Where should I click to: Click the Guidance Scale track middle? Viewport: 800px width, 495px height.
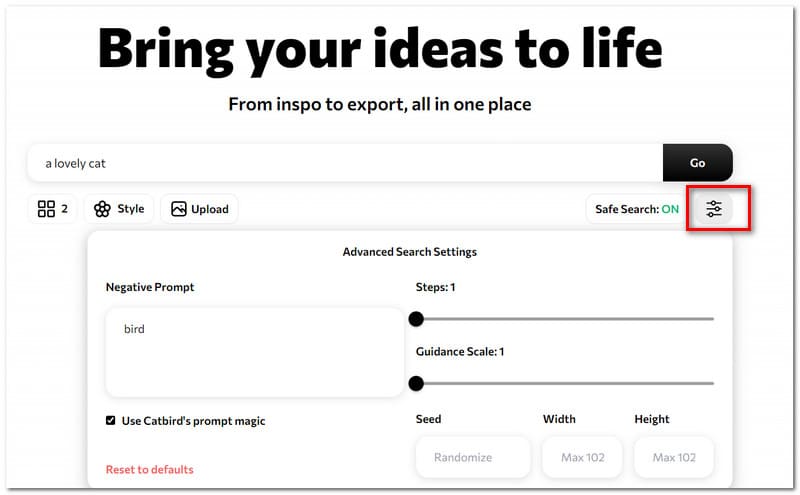tap(565, 383)
